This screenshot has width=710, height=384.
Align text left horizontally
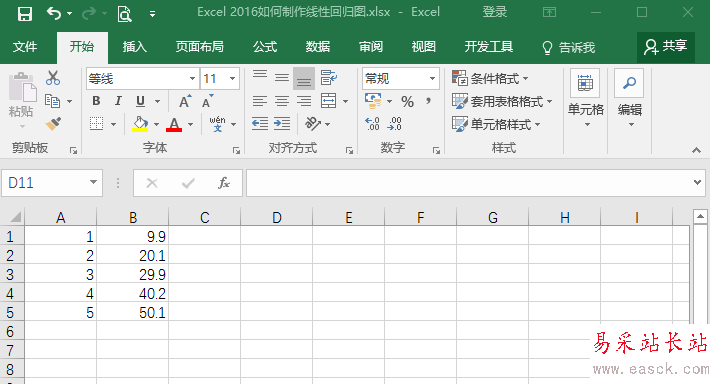point(260,101)
